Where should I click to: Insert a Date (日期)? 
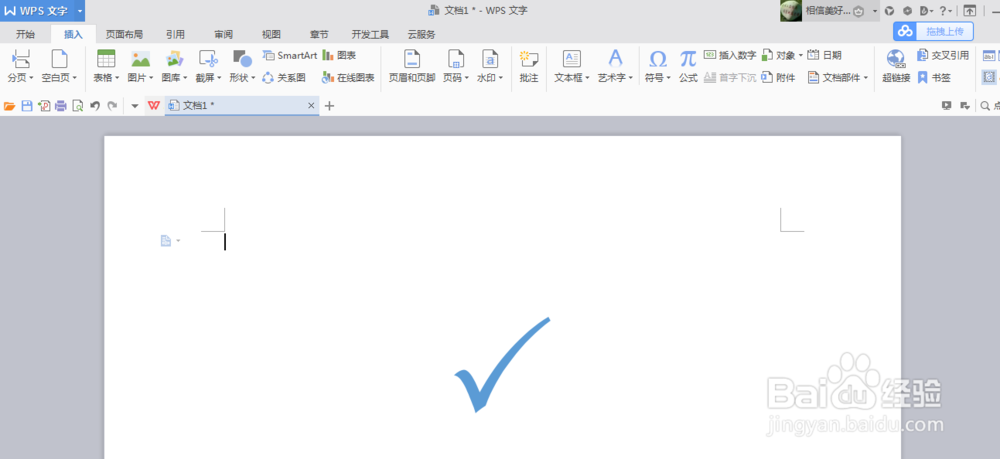tap(825, 55)
